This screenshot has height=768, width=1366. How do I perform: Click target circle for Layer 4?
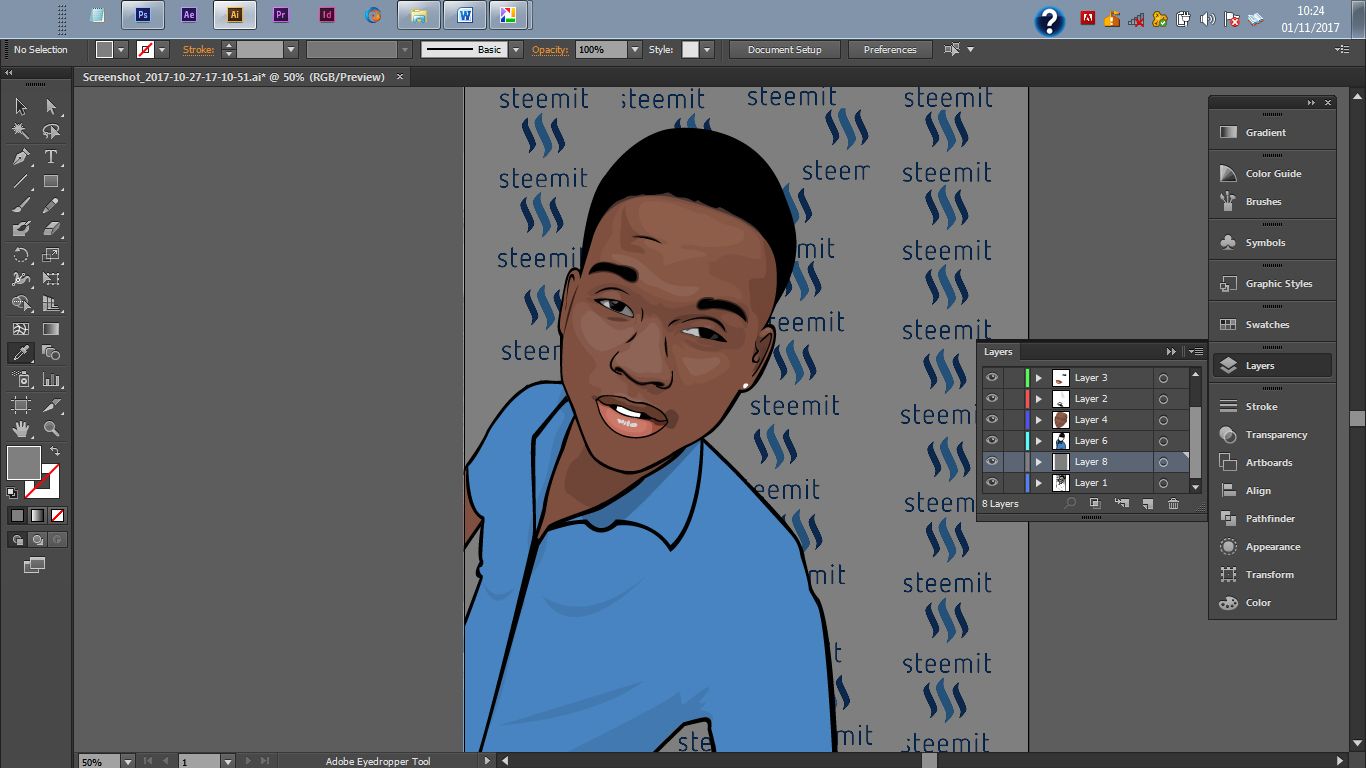[1163, 420]
